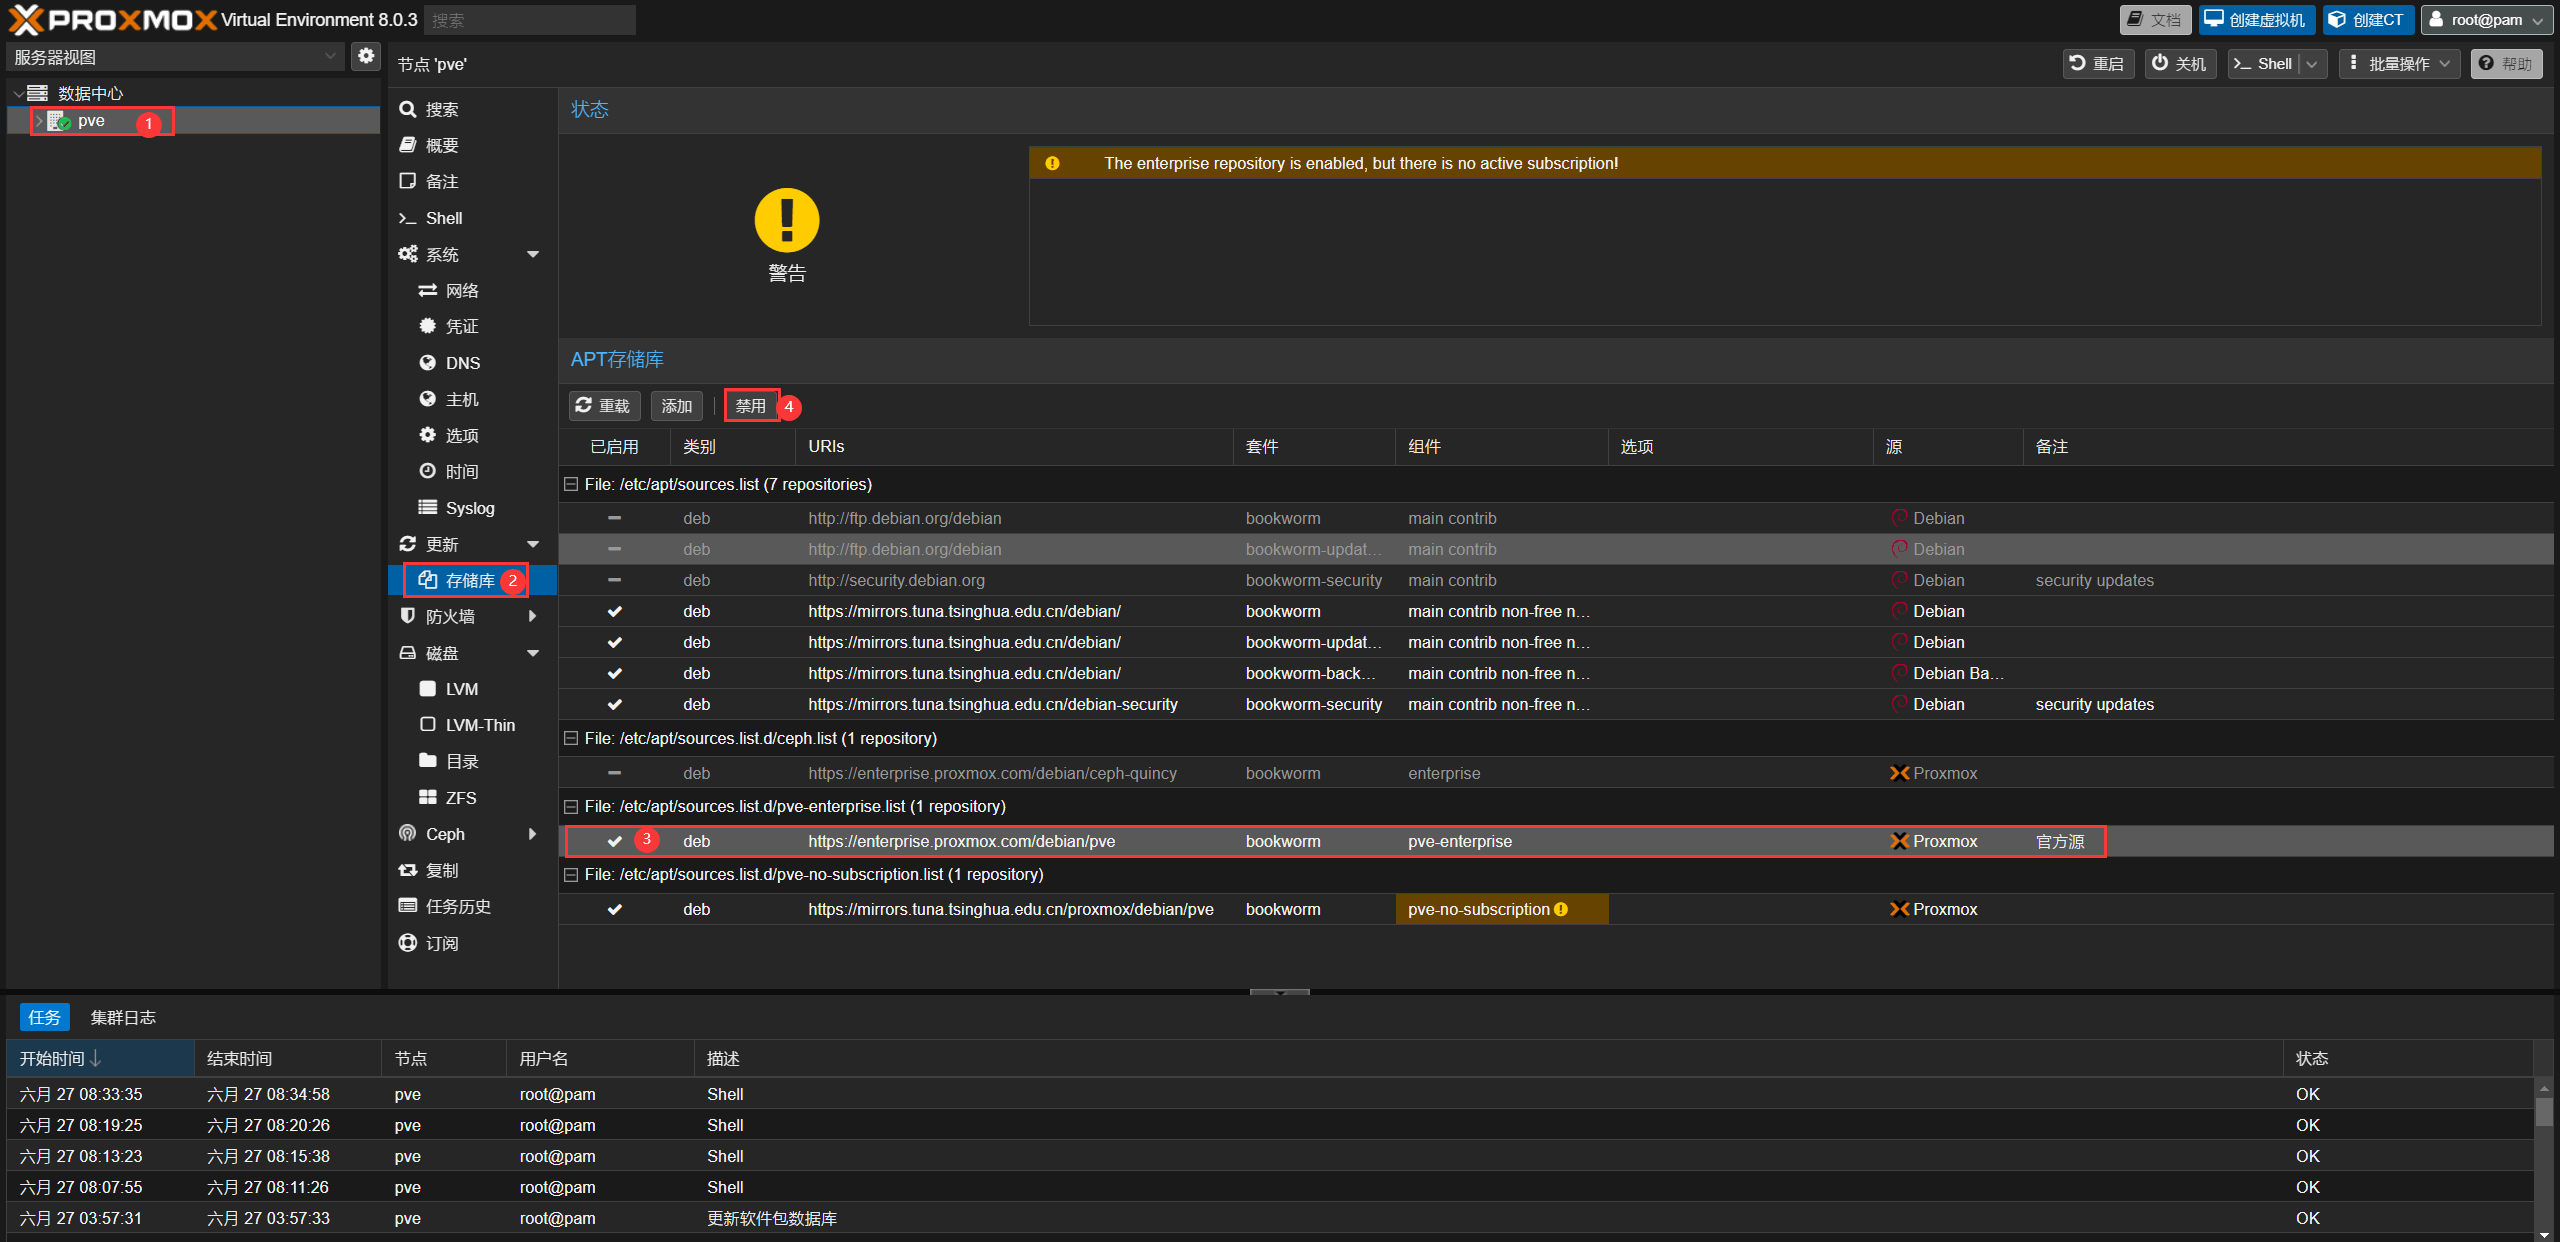Click the 创建虚拟机 create VM button

2256,20
